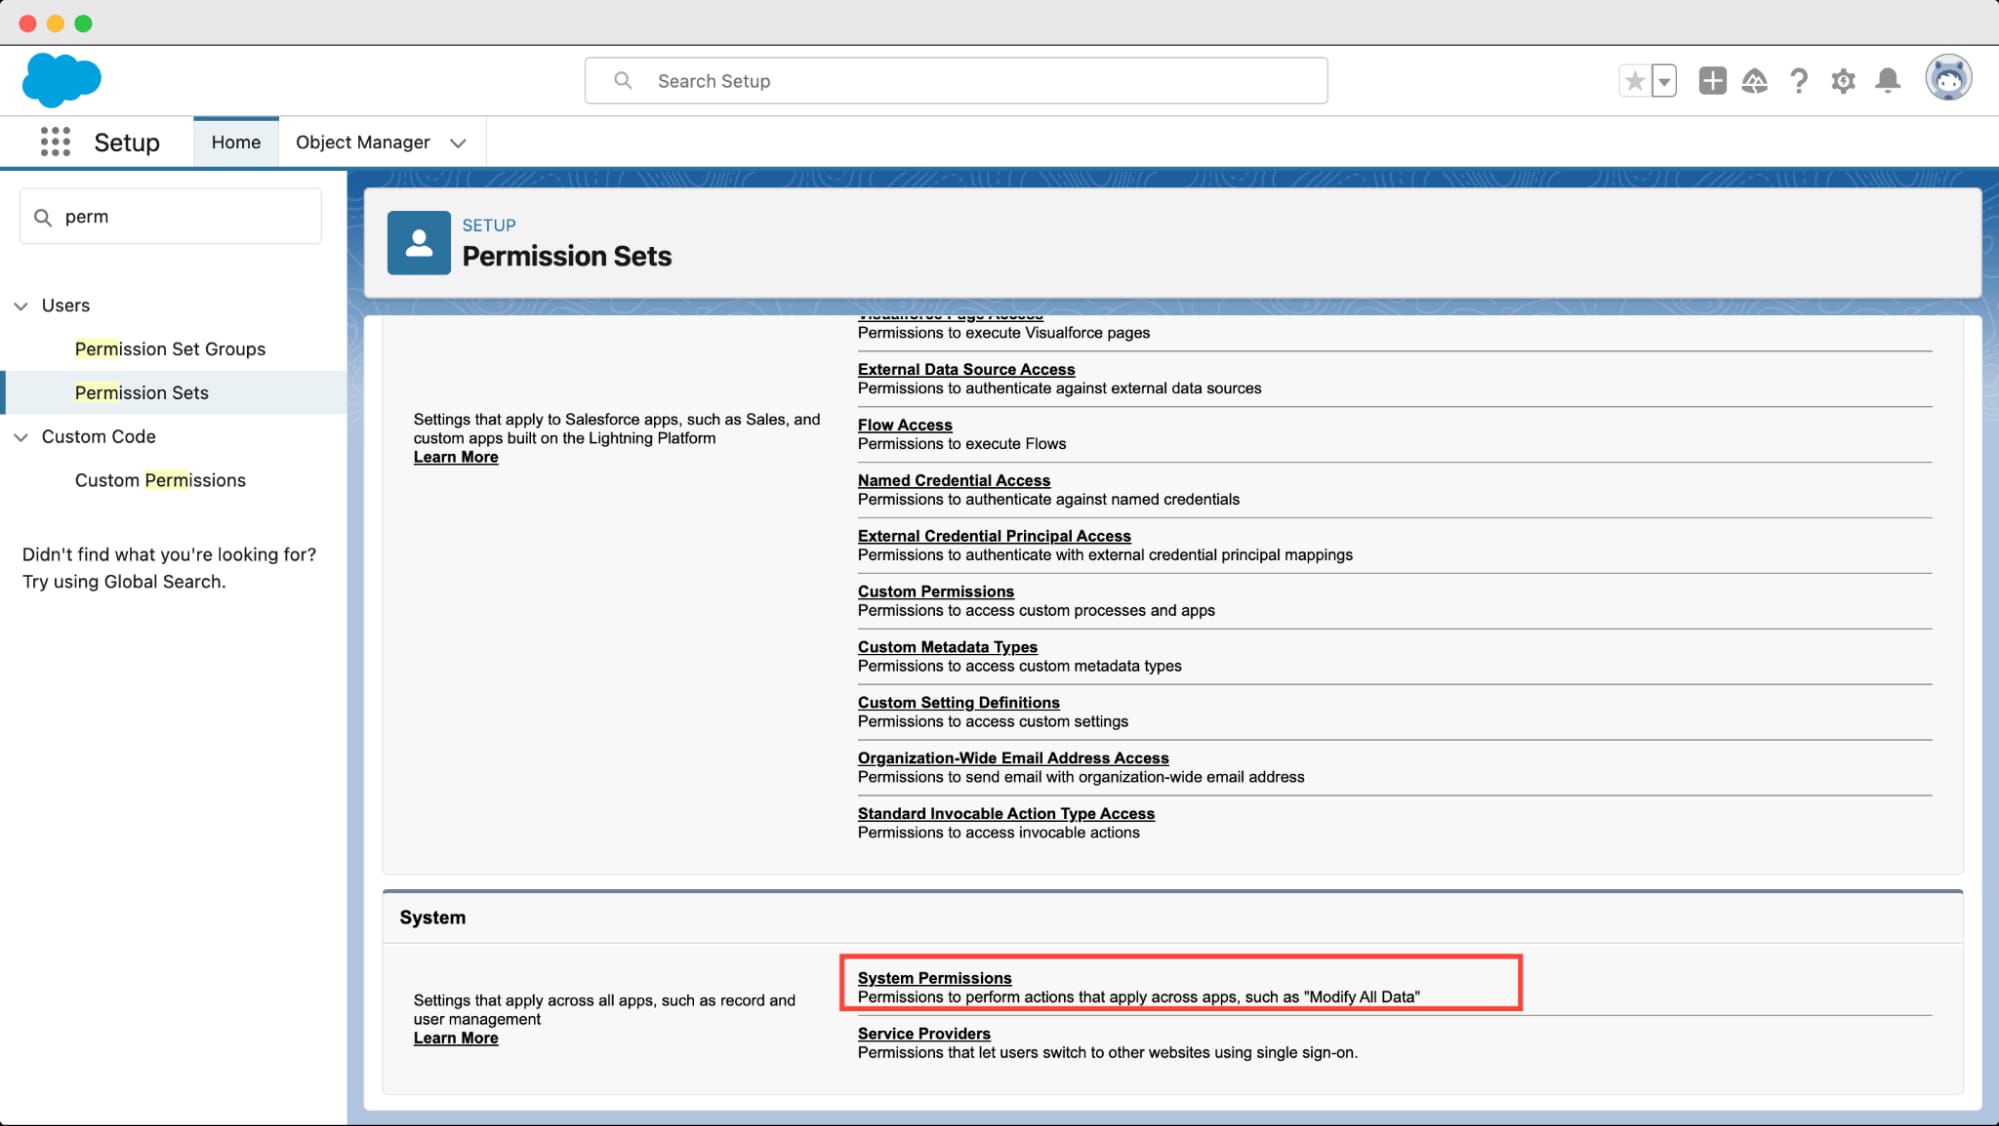Image resolution: width=1999 pixels, height=1126 pixels.
Task: Open the Flow Access link
Action: (x=905, y=425)
